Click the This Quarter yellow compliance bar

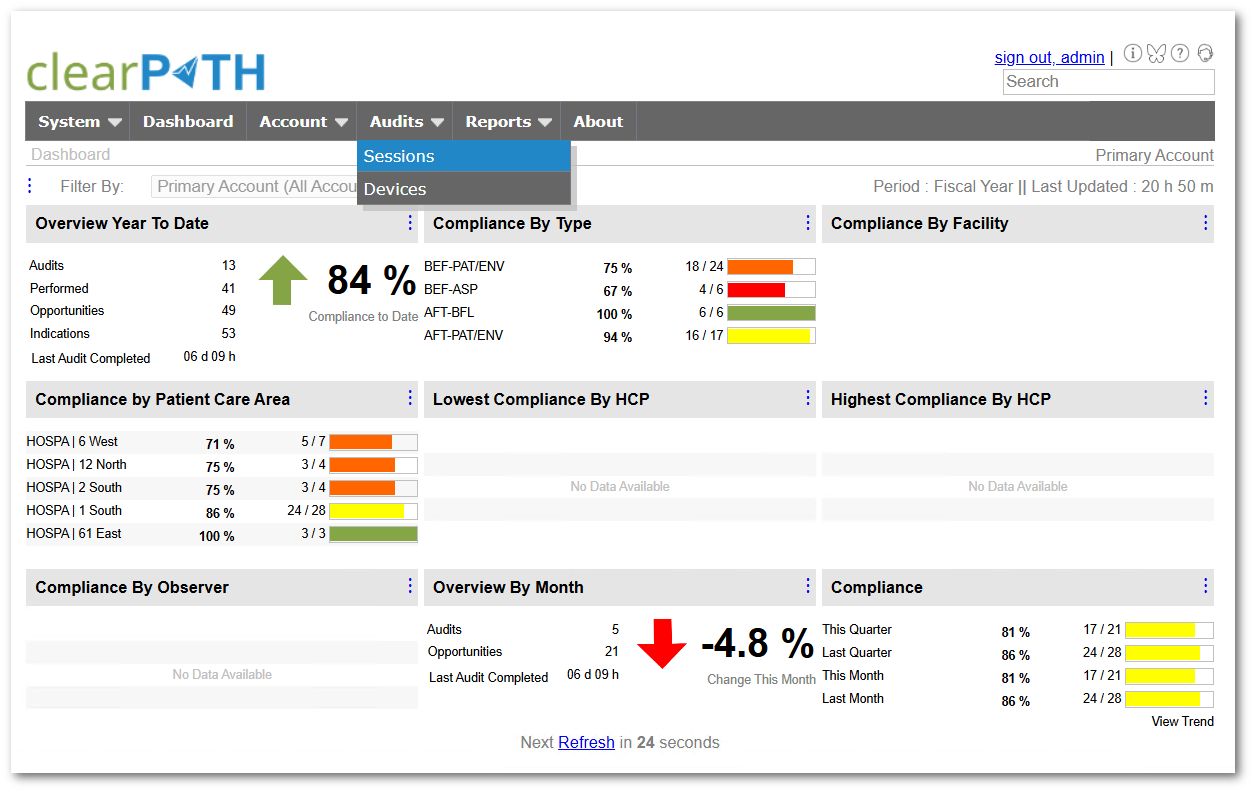(x=1169, y=631)
